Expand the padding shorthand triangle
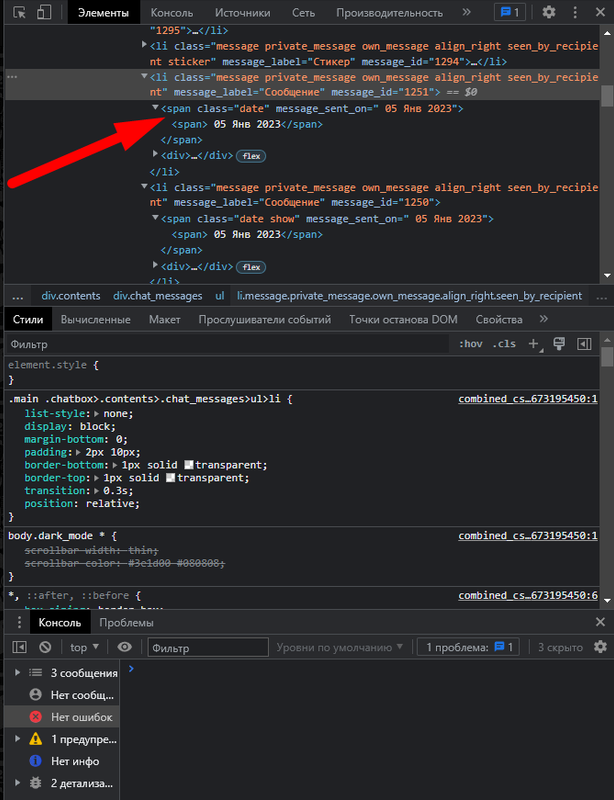The image size is (614, 800). coord(78,452)
